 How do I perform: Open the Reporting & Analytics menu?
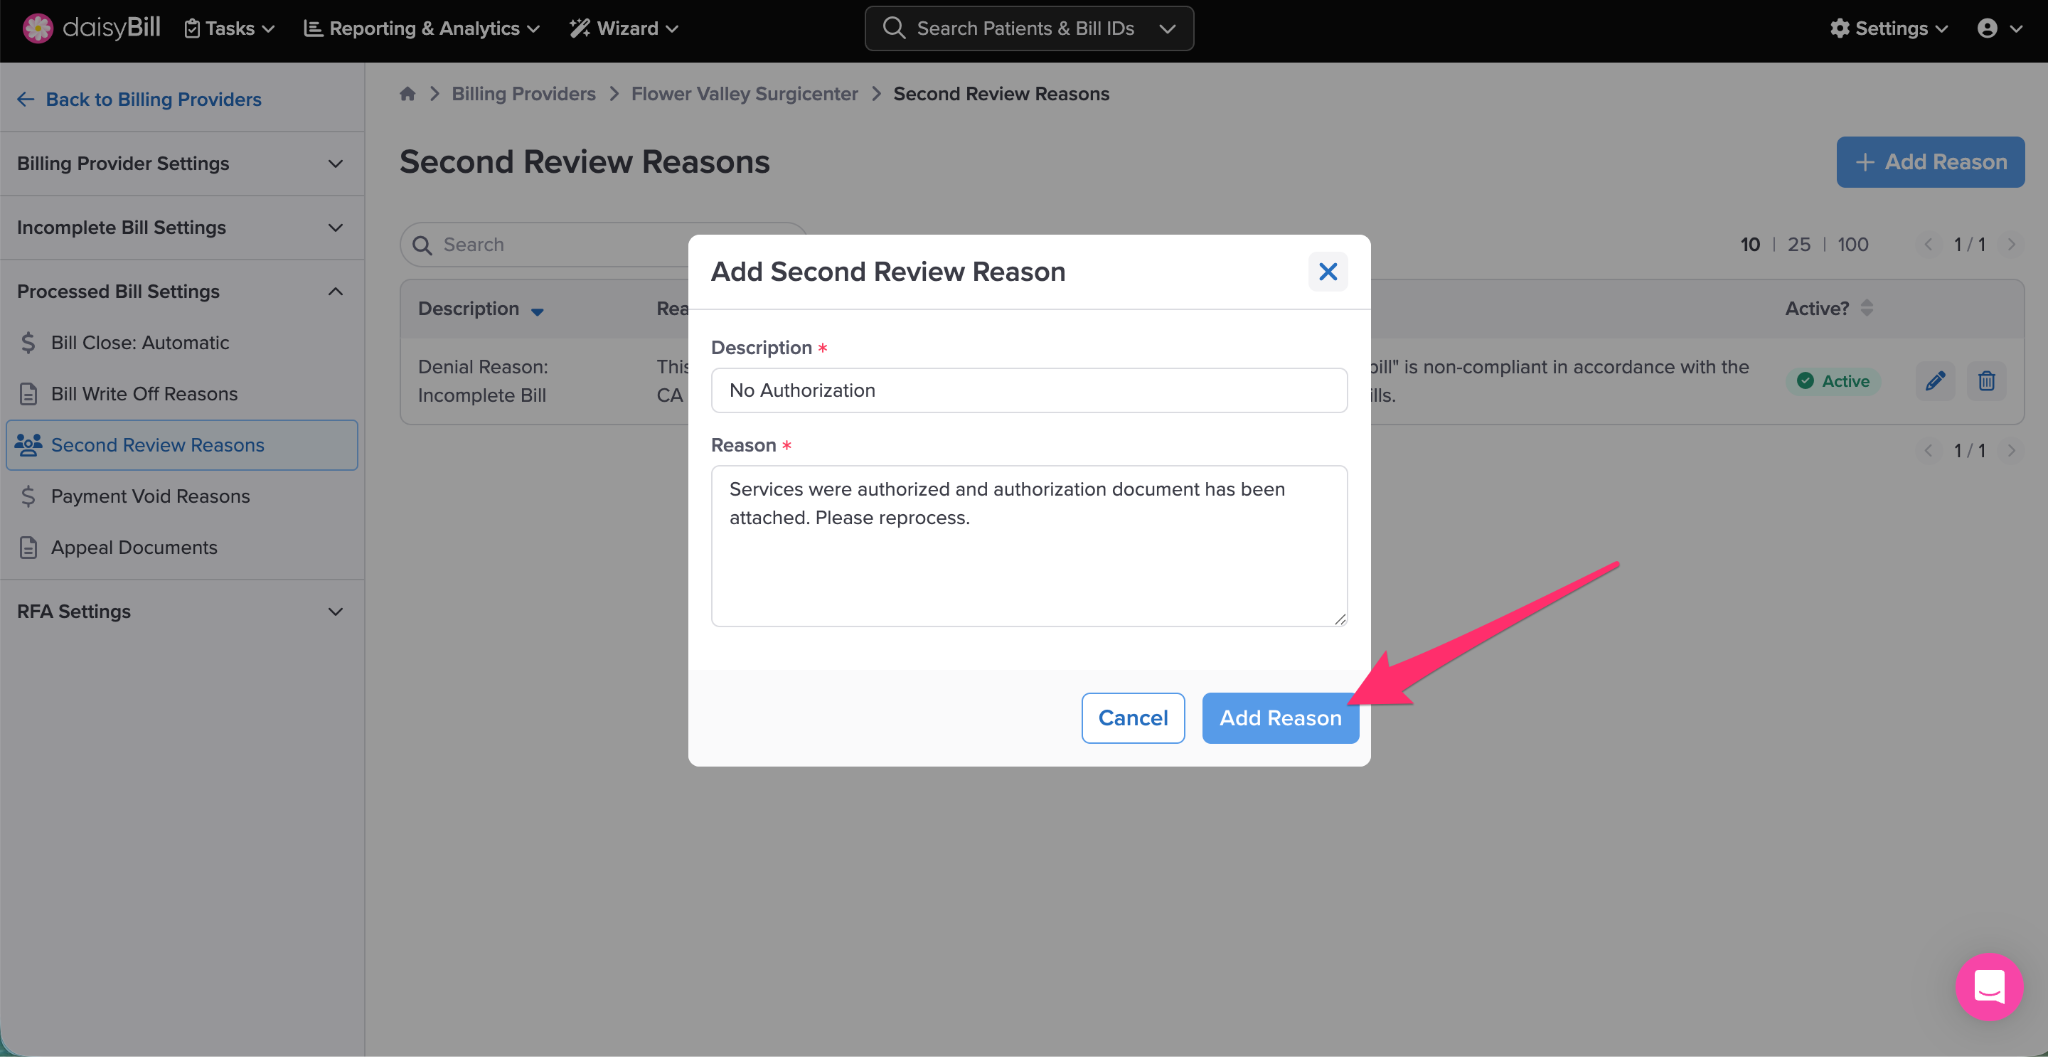421,28
